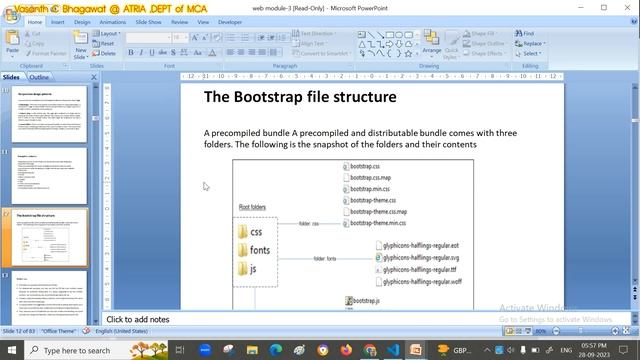Screen dimensions: 640x360
Task: Click the Grow Font icon
Action: pos(195,38)
